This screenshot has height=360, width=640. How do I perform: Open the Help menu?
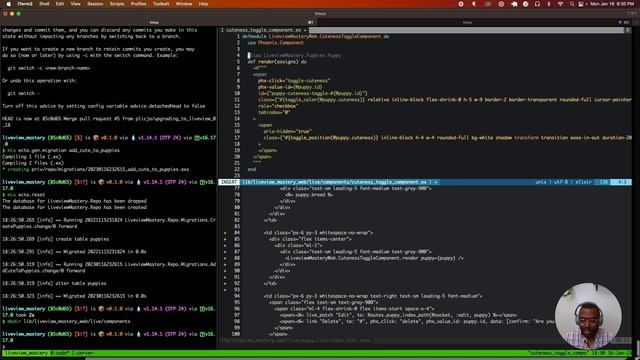click(x=203, y=4)
